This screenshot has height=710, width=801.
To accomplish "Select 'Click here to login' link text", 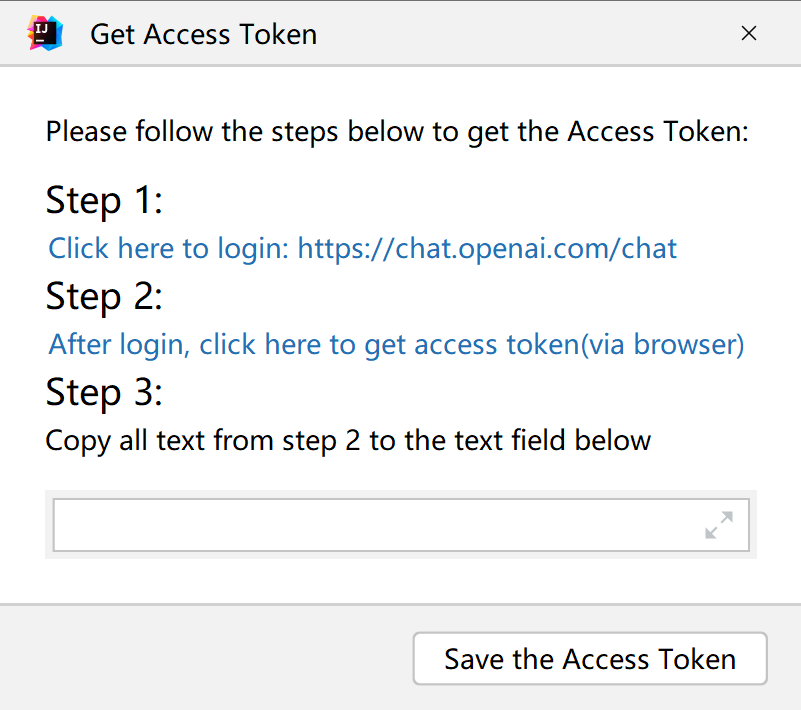I will [x=169, y=248].
